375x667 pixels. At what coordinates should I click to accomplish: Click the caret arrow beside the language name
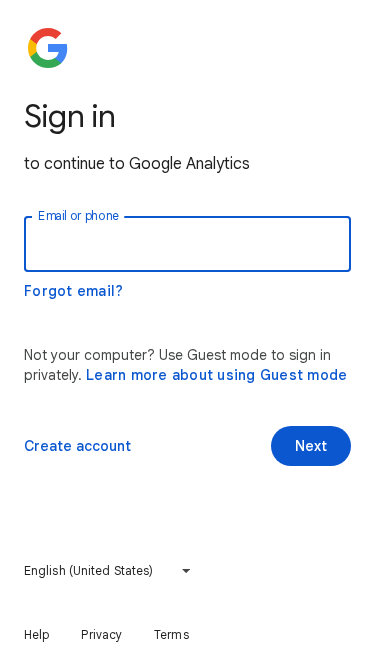(x=186, y=571)
